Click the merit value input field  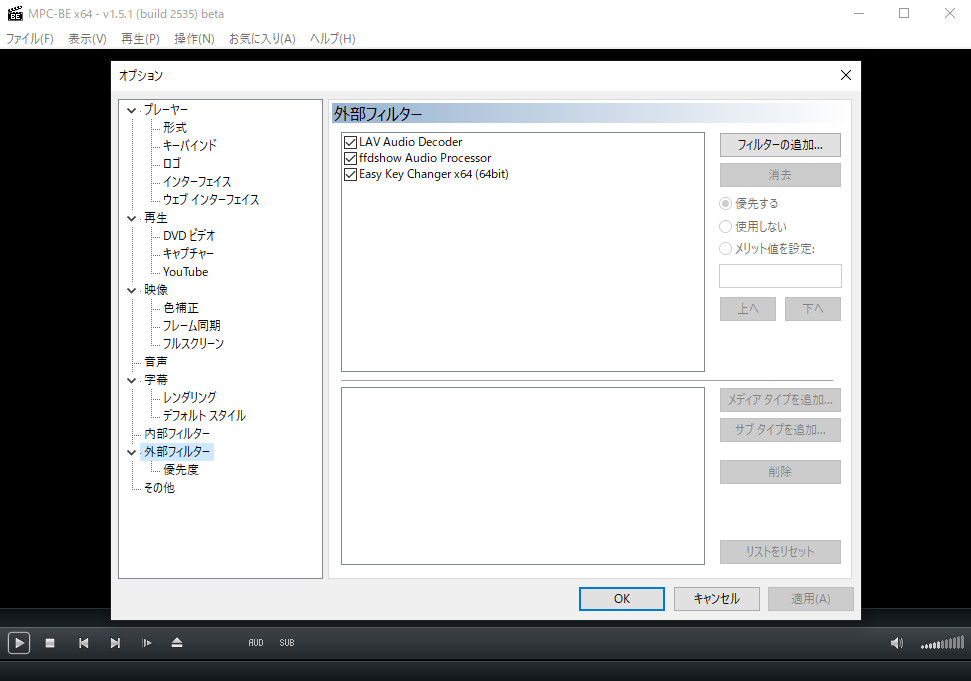[780, 276]
